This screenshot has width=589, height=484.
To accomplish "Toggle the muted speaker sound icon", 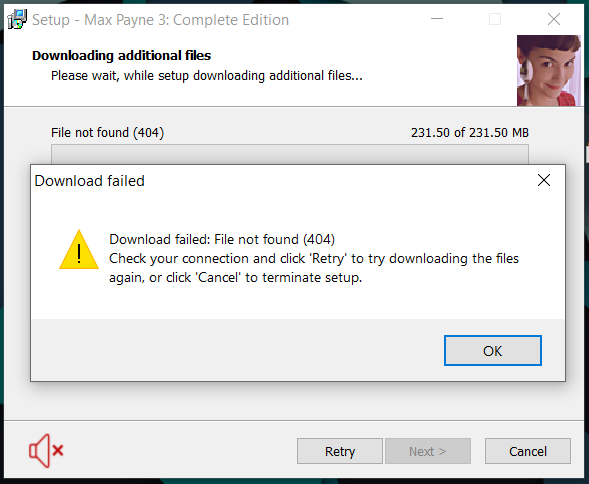I will [46, 451].
